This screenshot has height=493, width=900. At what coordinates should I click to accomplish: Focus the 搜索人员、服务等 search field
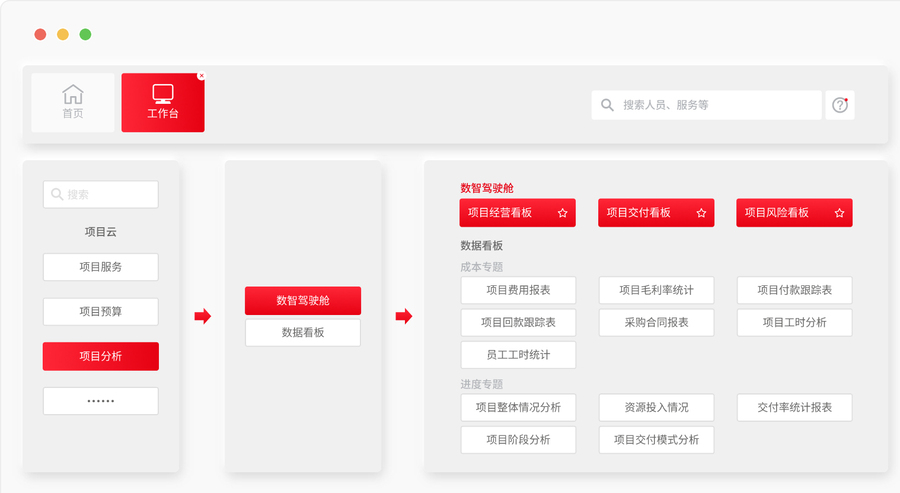click(710, 105)
